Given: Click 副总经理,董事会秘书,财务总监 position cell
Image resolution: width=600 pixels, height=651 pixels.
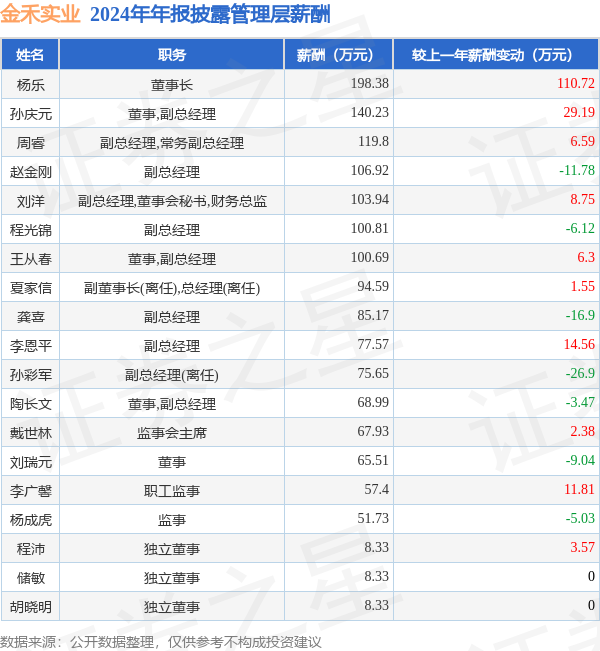Looking at the screenshot, I should [171, 201].
